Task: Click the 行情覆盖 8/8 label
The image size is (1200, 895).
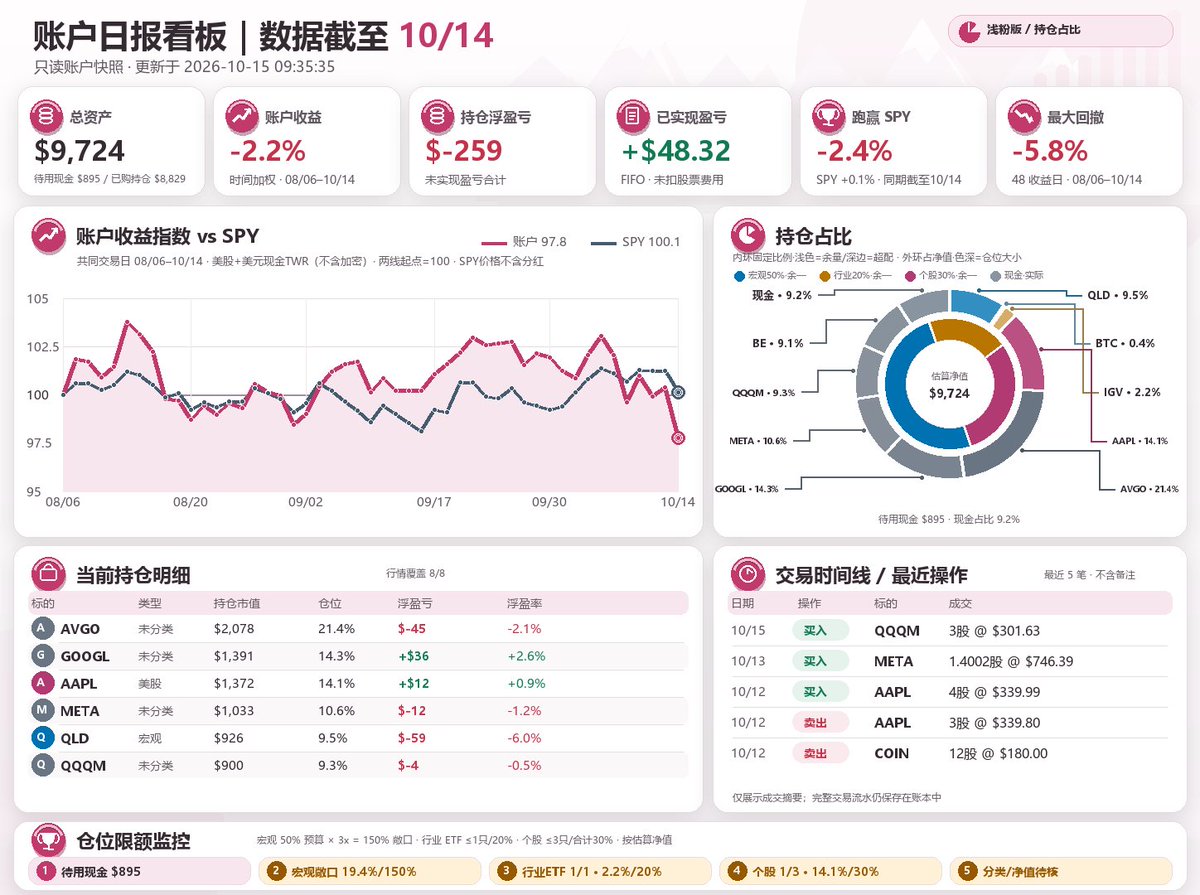Action: click(x=415, y=573)
